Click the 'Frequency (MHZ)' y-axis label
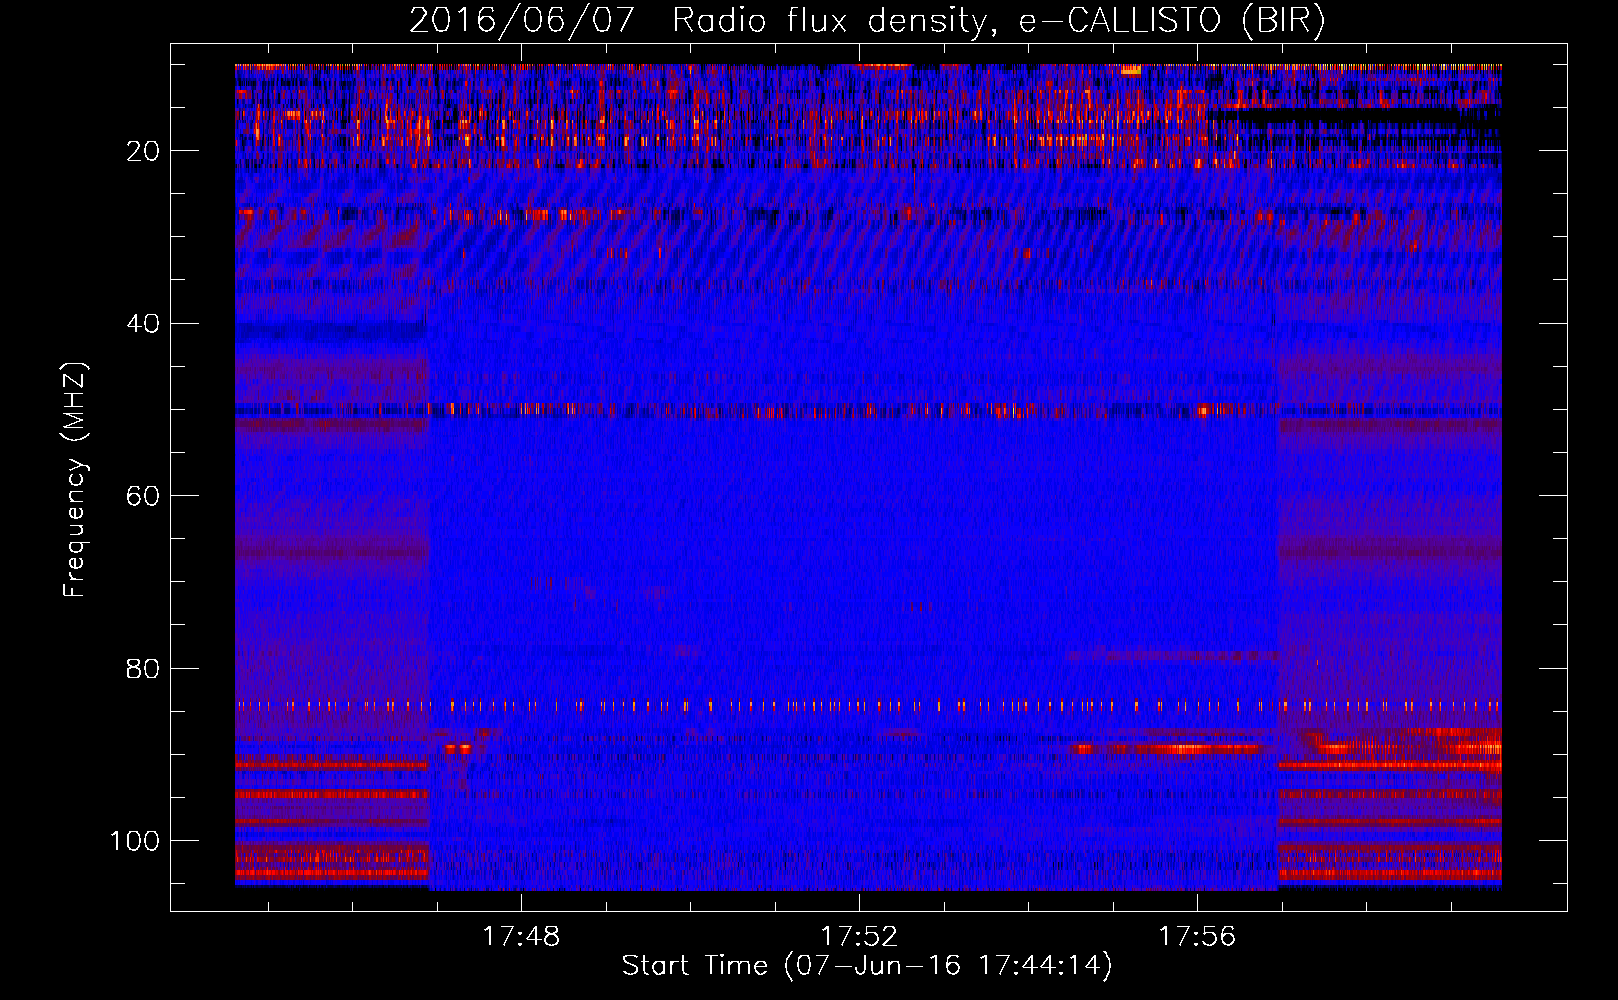The height and width of the screenshot is (1000, 1618). click(x=76, y=479)
